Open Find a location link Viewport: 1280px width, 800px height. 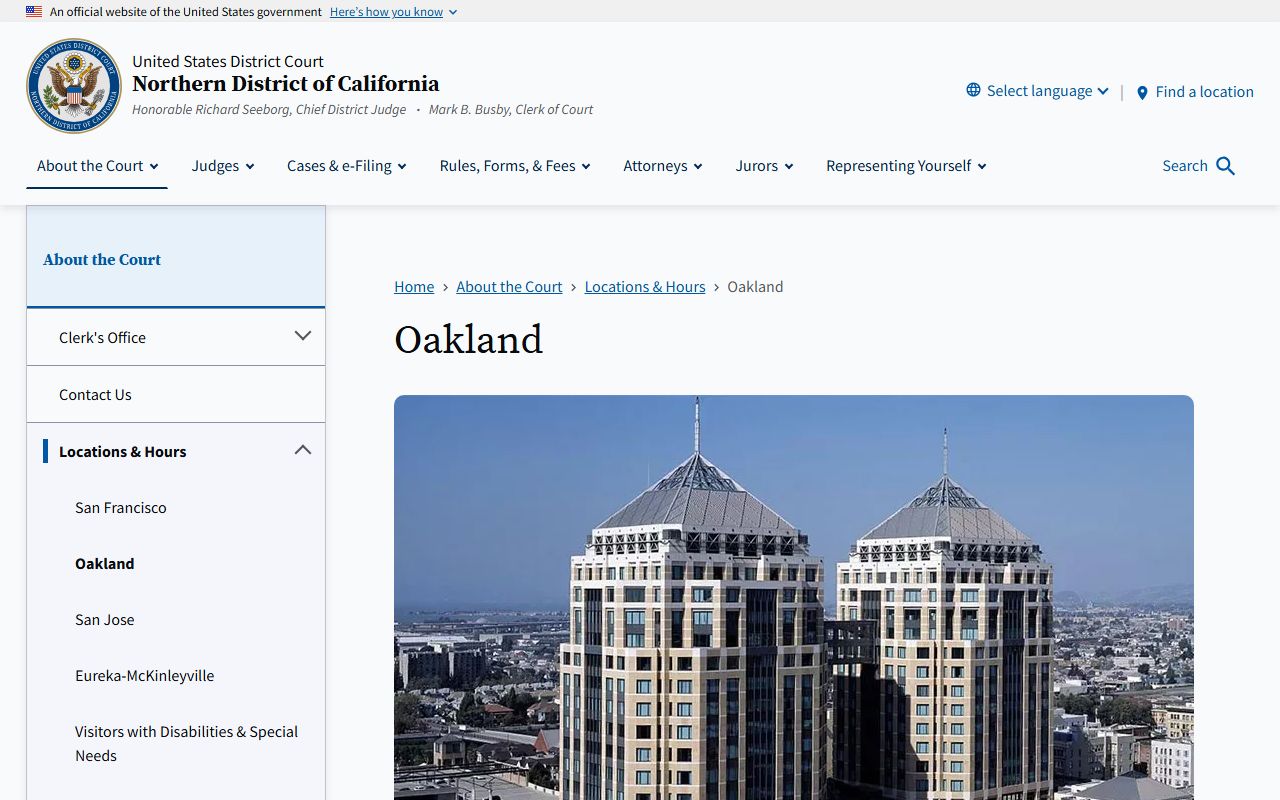(x=1195, y=92)
